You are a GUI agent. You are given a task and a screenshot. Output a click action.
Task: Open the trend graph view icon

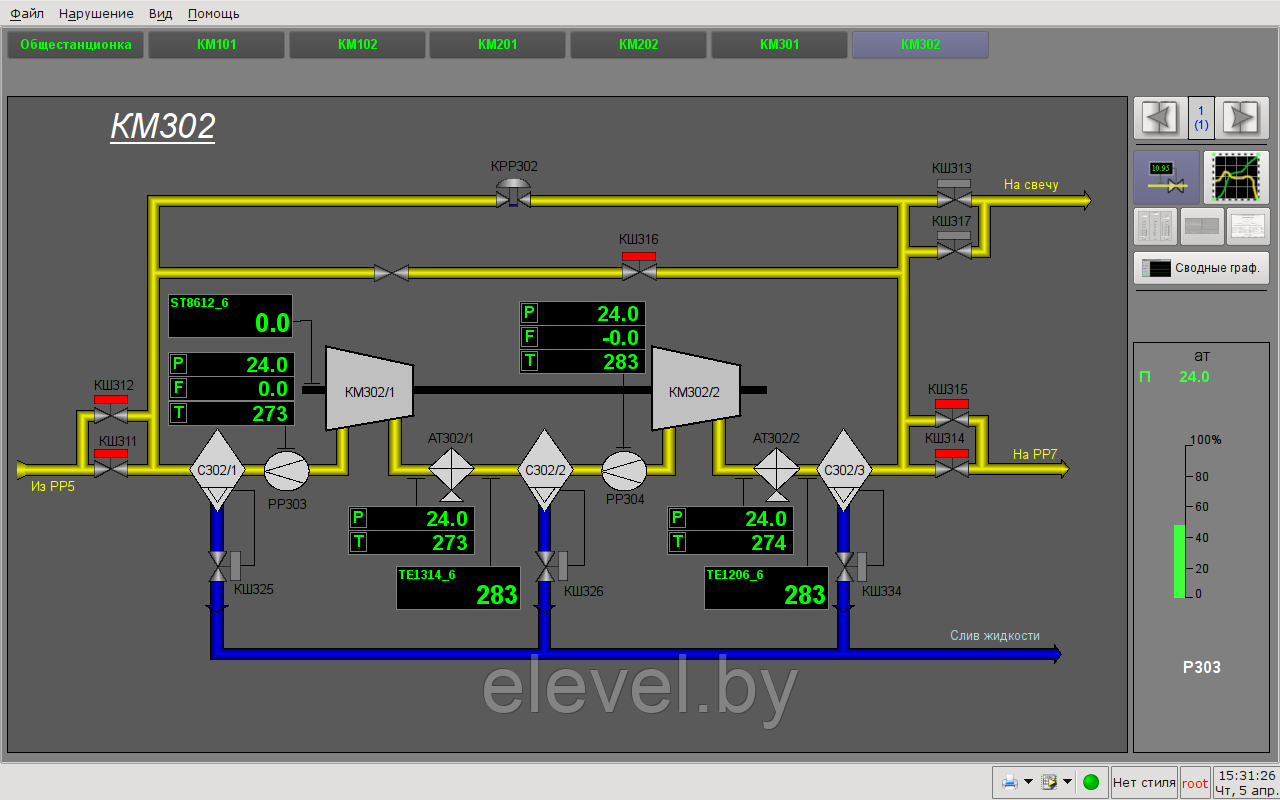[1236, 177]
